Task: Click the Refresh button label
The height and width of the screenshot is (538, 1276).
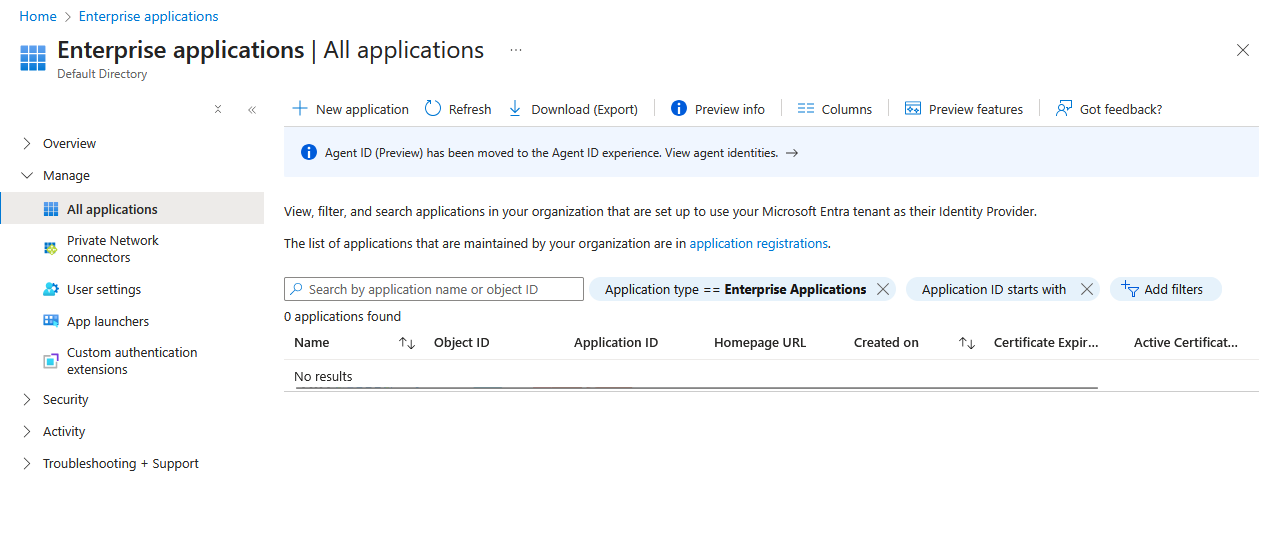Action: click(470, 109)
